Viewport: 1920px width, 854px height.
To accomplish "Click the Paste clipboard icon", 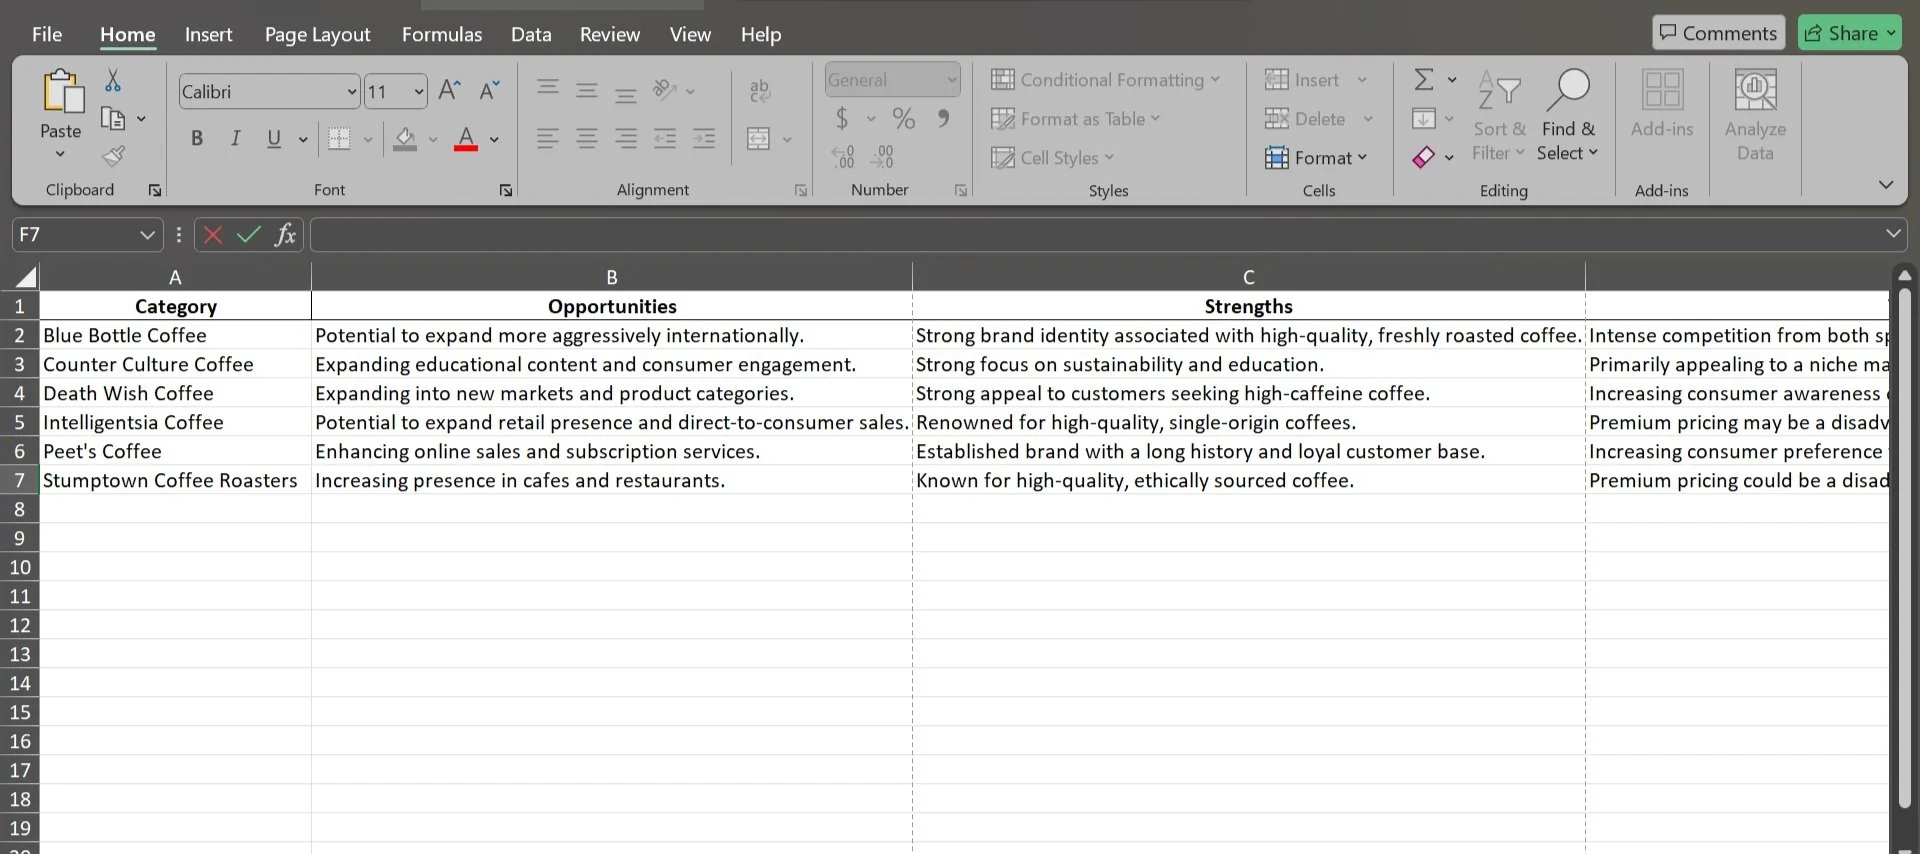I will (x=61, y=91).
